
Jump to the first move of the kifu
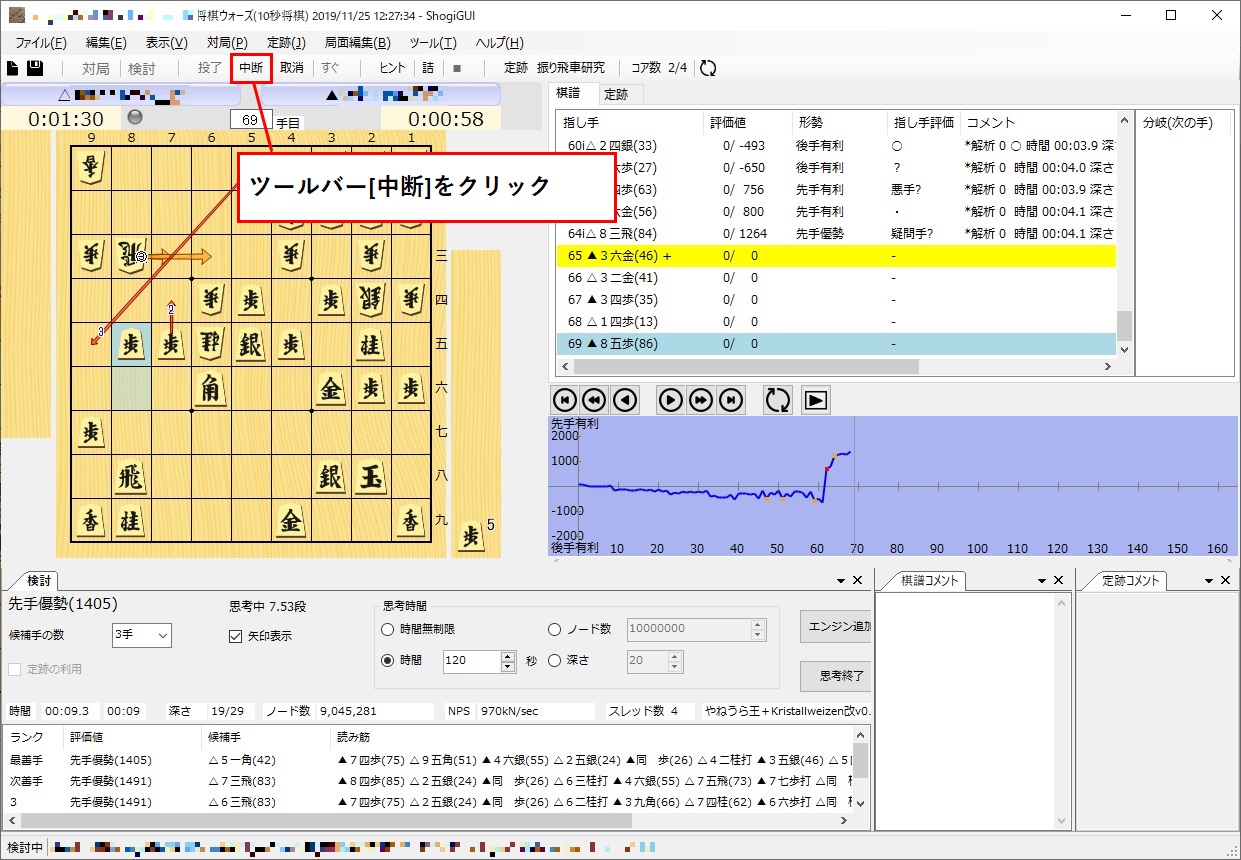click(565, 400)
